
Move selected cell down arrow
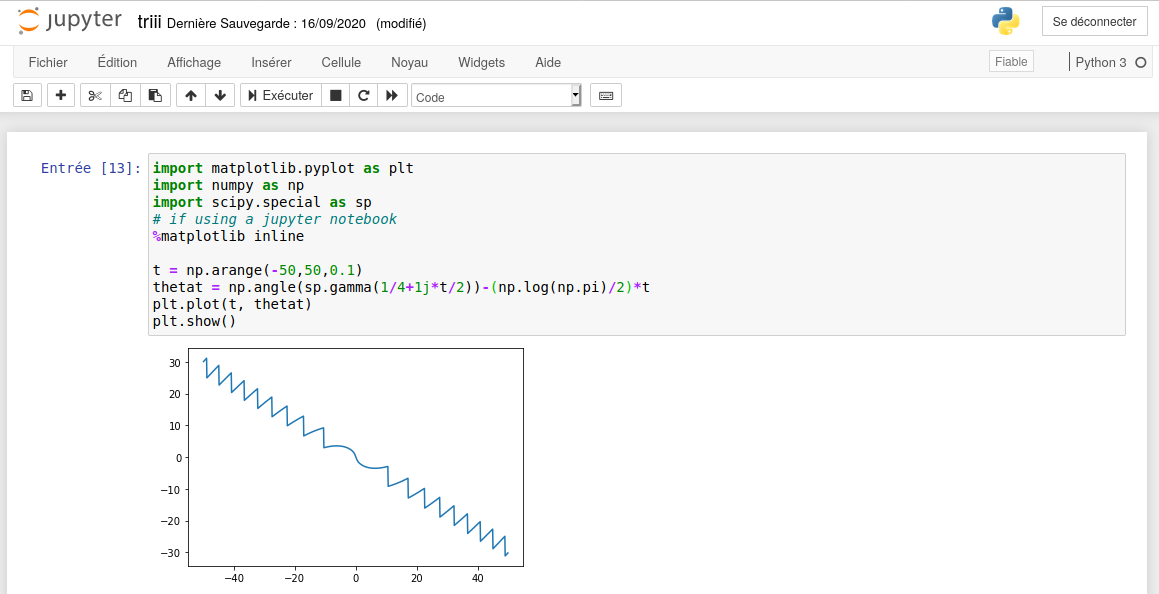point(220,96)
